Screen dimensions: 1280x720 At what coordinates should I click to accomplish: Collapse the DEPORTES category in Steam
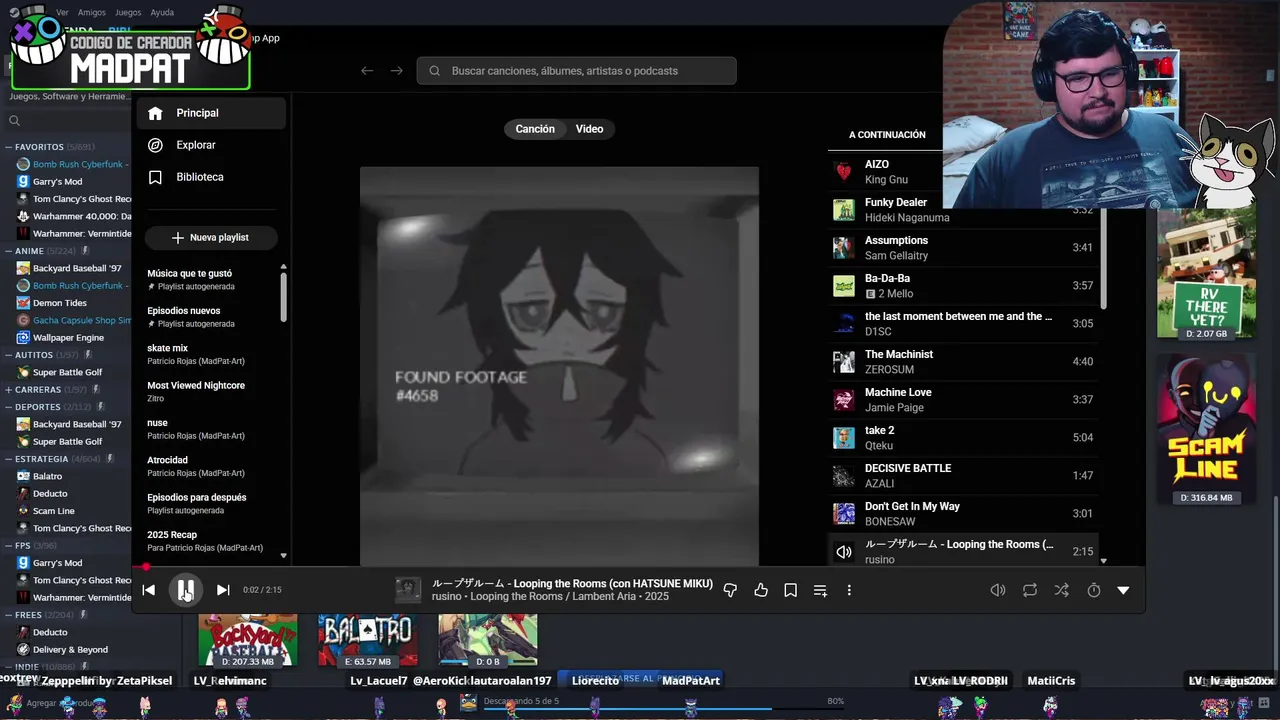pyautogui.click(x=9, y=407)
